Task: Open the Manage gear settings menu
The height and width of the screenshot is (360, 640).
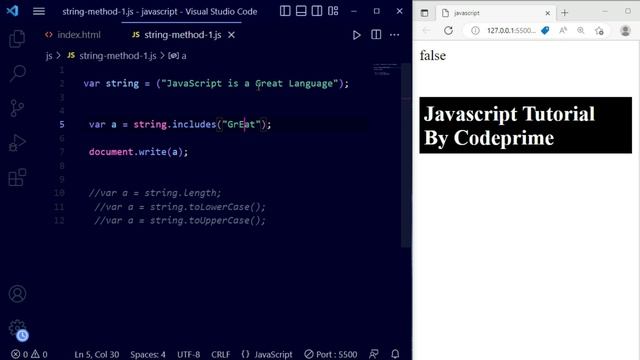Action: tap(17, 328)
